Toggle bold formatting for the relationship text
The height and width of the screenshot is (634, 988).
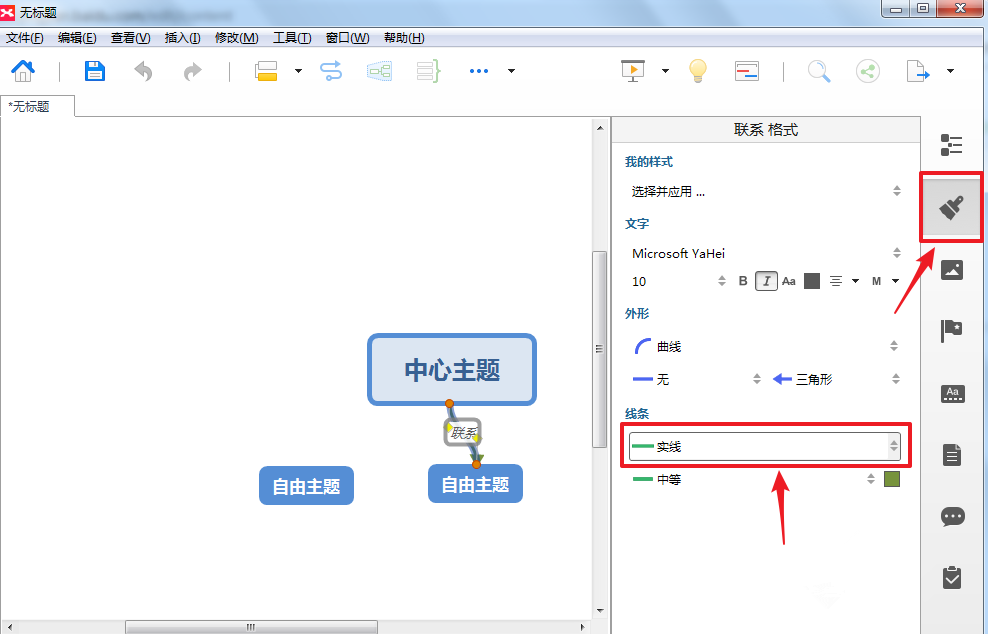(742, 281)
